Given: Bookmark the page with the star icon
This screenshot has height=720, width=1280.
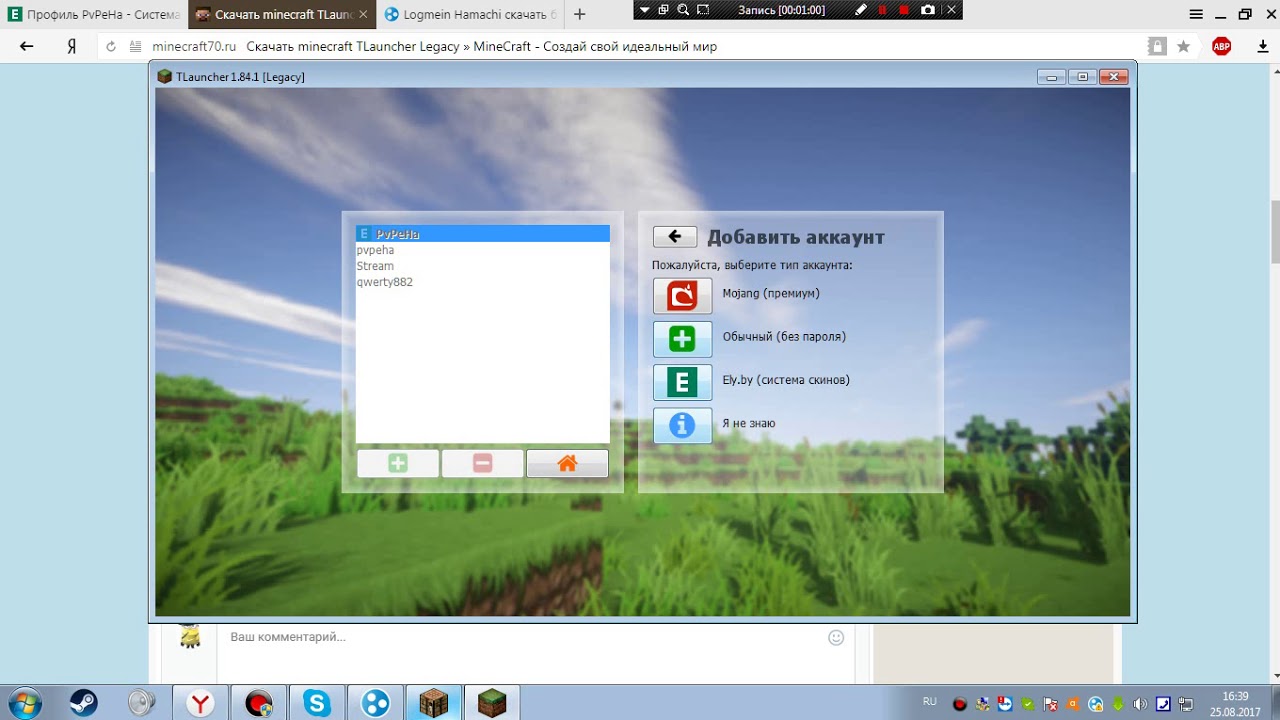Looking at the screenshot, I should (x=1184, y=46).
